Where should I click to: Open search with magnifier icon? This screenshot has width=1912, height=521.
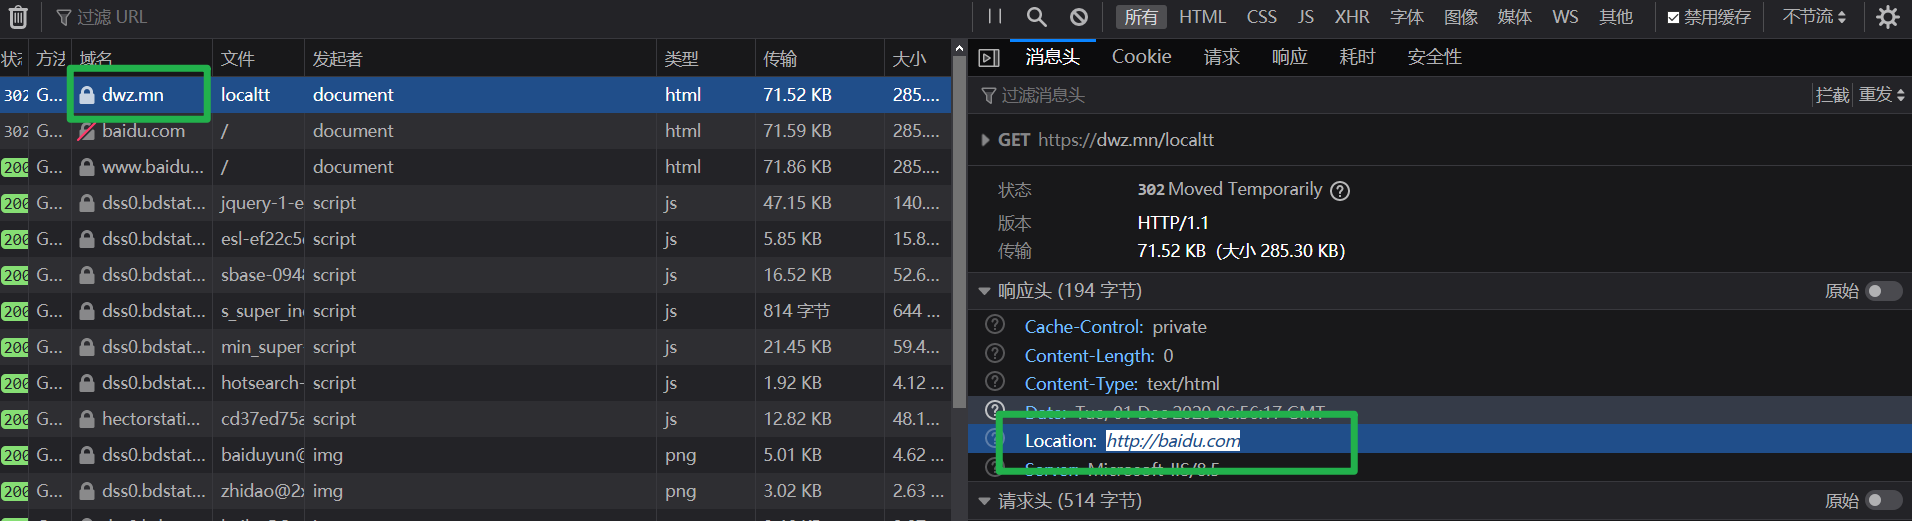(1036, 17)
